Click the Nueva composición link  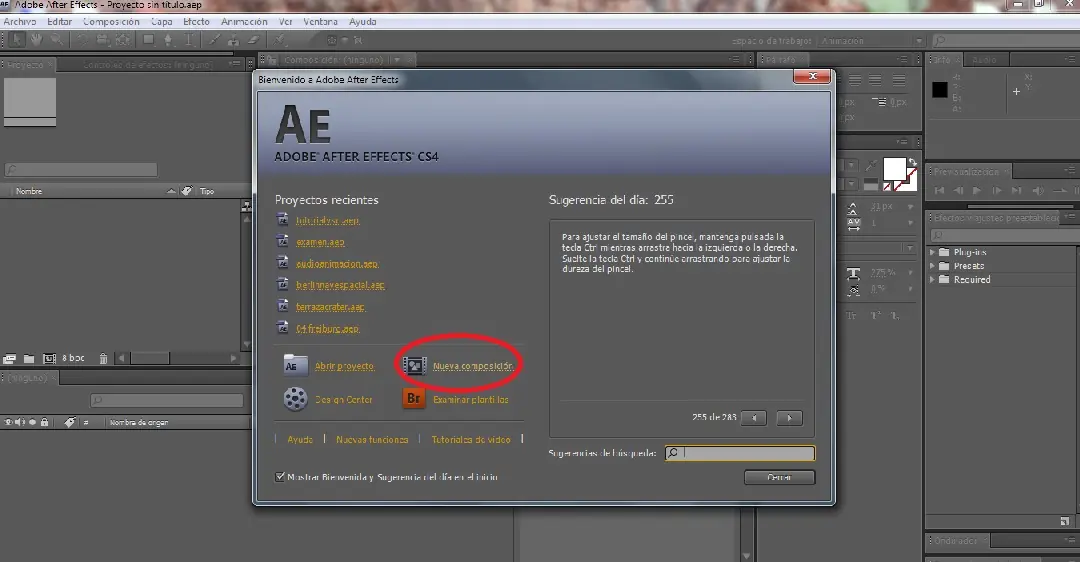(x=473, y=366)
